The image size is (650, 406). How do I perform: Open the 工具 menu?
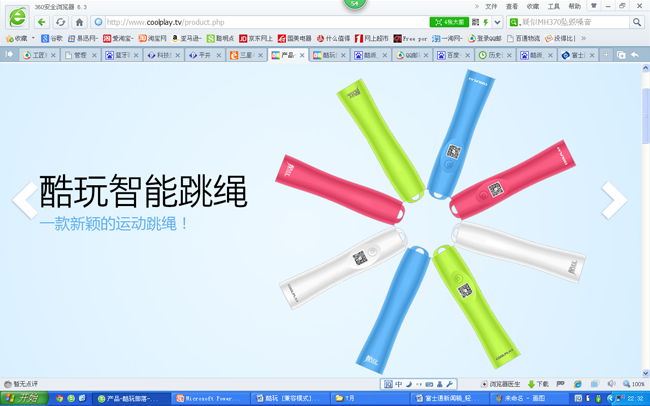(553, 6)
